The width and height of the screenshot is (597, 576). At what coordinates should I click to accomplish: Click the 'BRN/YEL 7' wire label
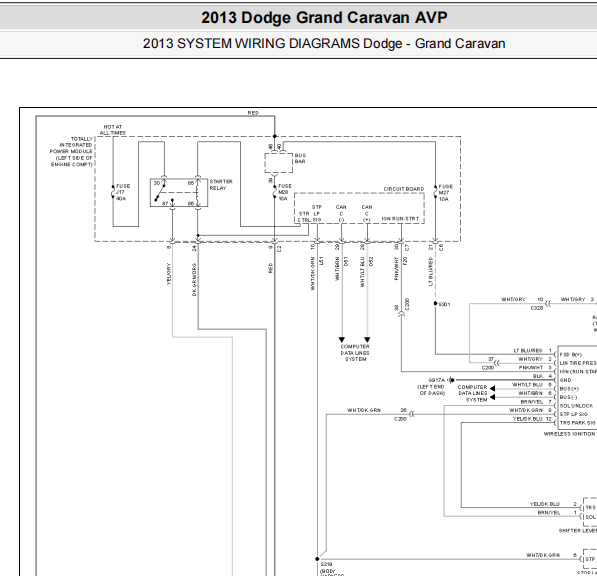(x=536, y=402)
